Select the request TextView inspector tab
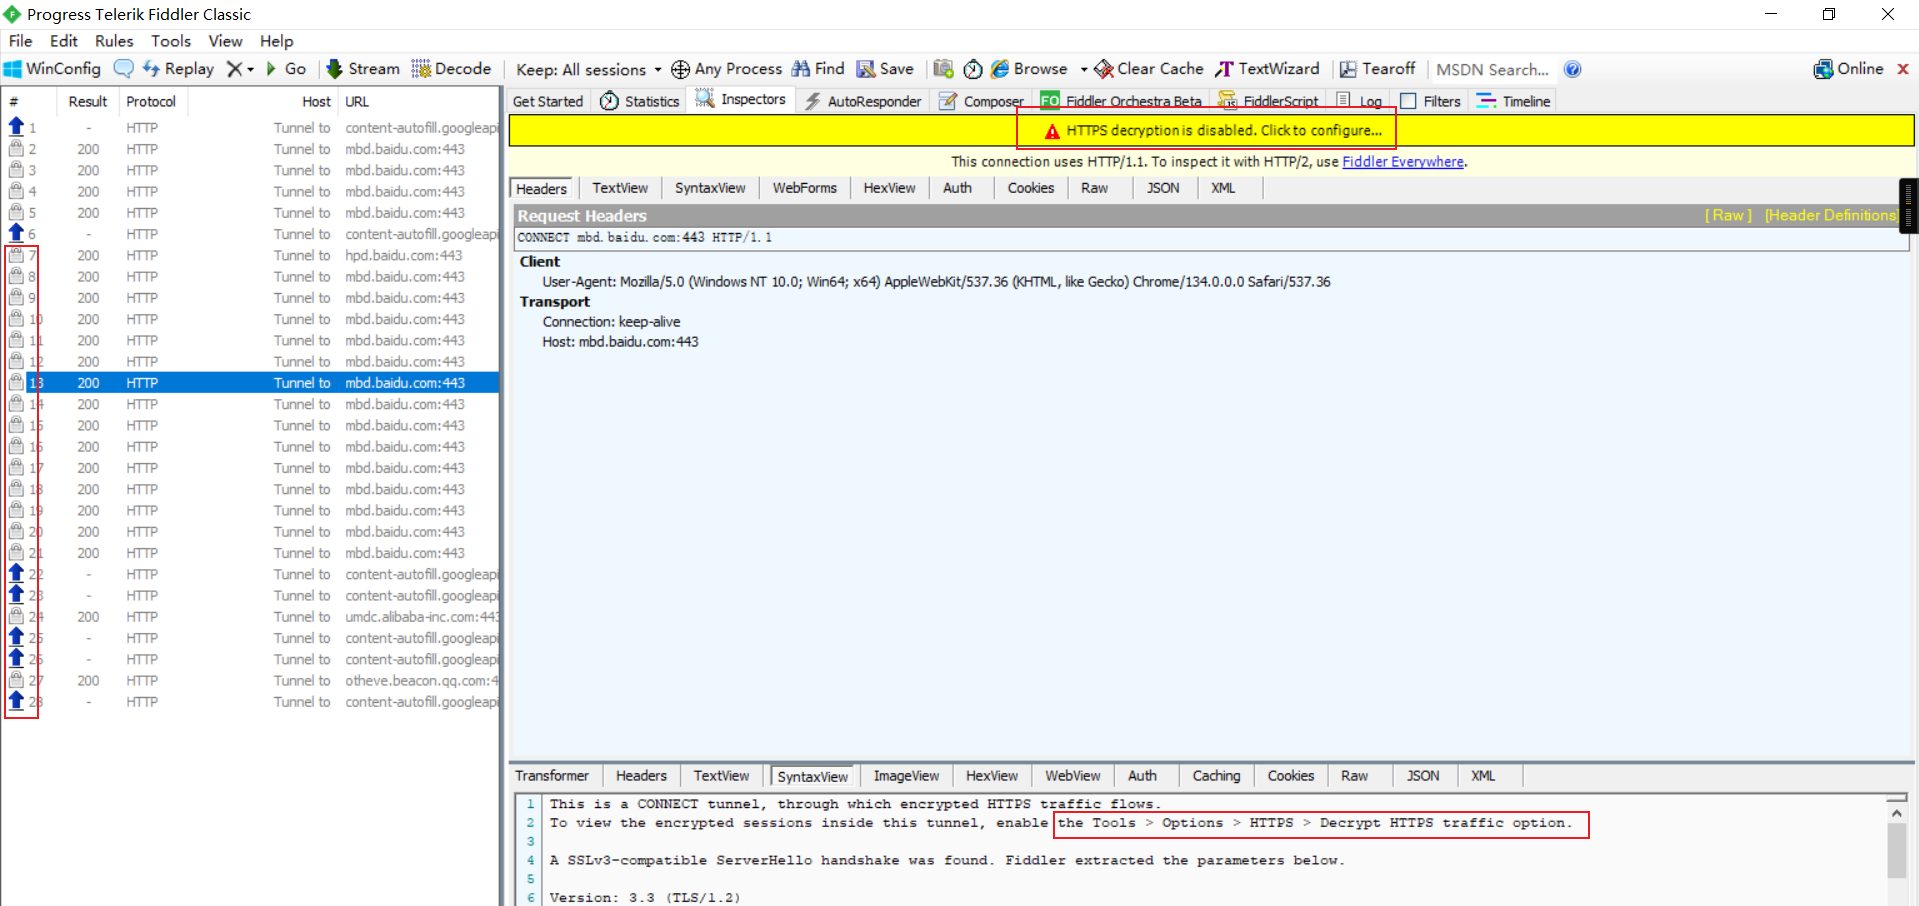 point(620,188)
